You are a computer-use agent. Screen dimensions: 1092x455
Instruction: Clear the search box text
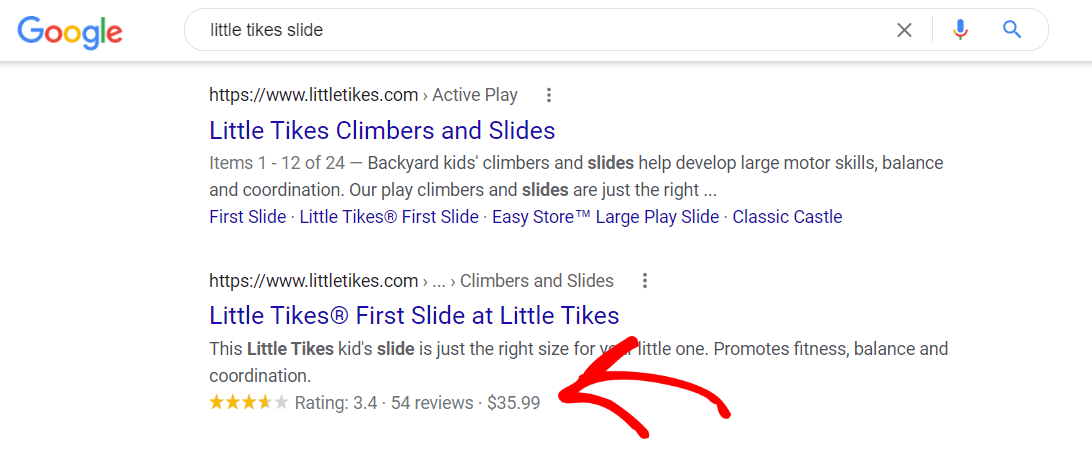904,30
